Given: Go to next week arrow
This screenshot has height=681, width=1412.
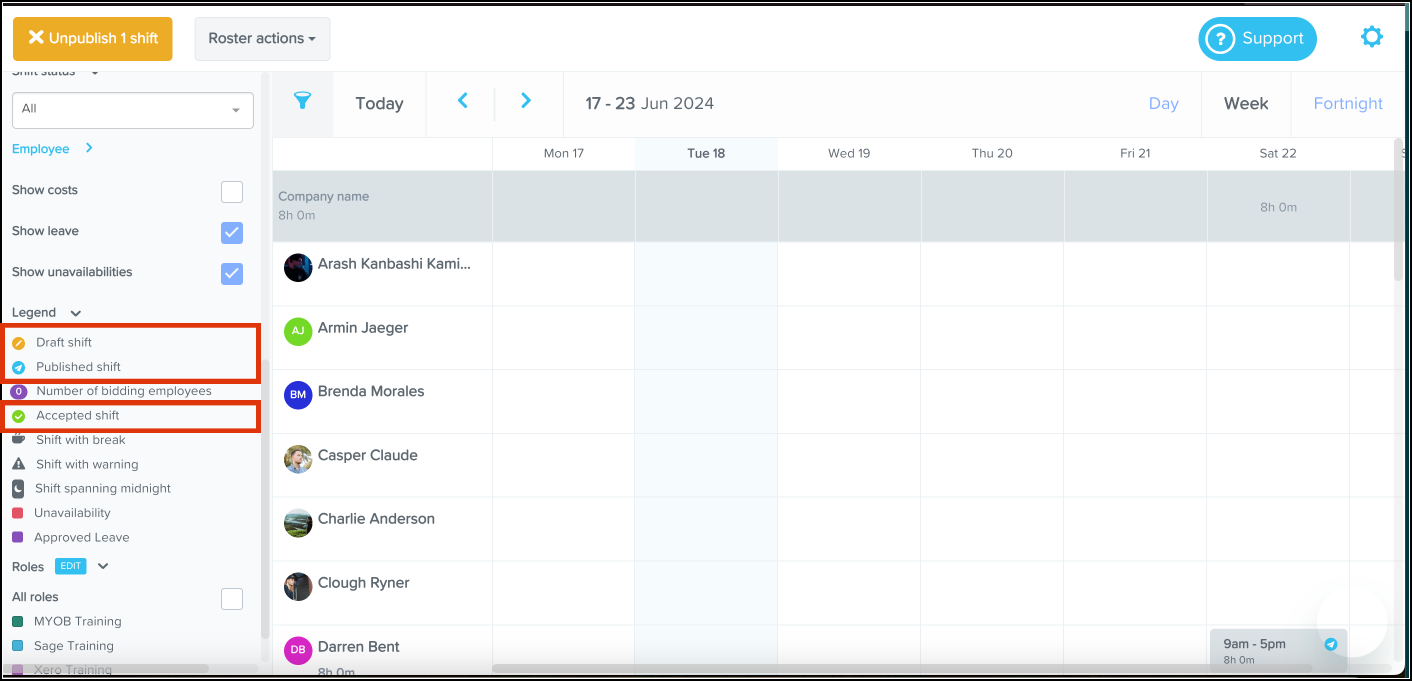Looking at the screenshot, I should (526, 101).
